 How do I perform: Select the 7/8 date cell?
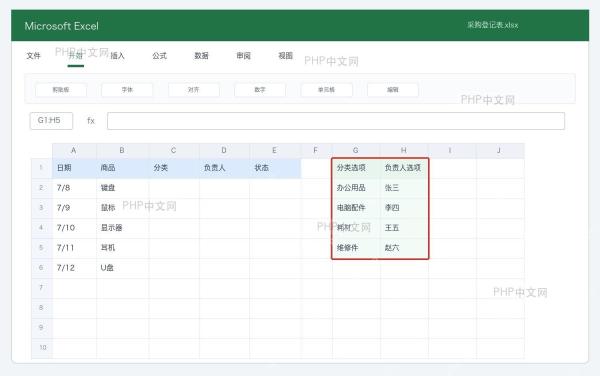click(x=74, y=188)
